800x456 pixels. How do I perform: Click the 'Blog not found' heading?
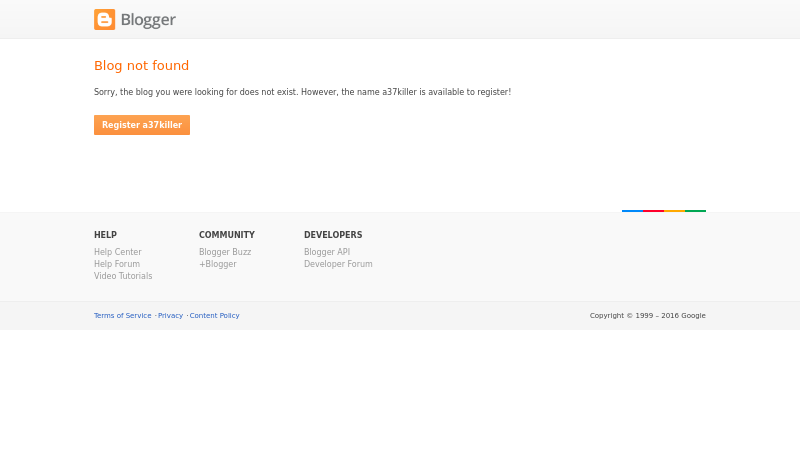(141, 66)
